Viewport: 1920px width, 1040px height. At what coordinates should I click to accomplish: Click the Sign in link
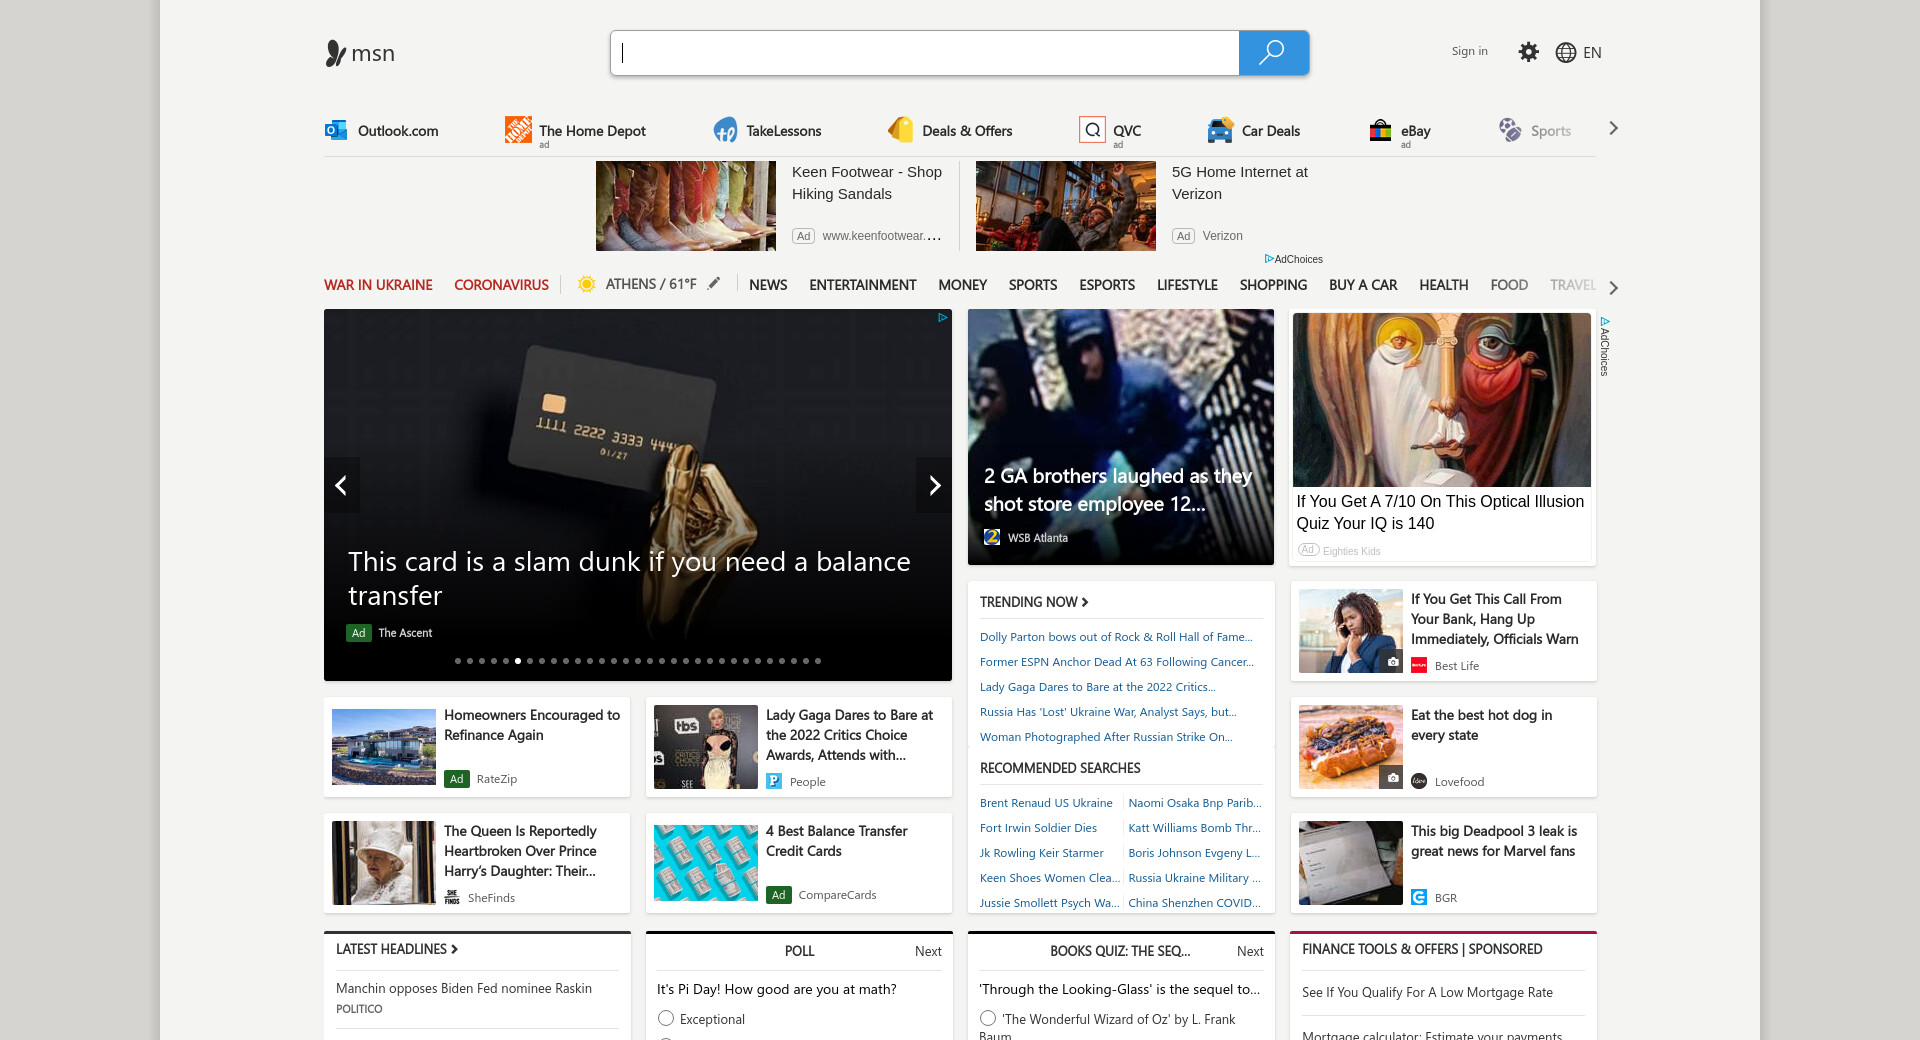point(1469,51)
